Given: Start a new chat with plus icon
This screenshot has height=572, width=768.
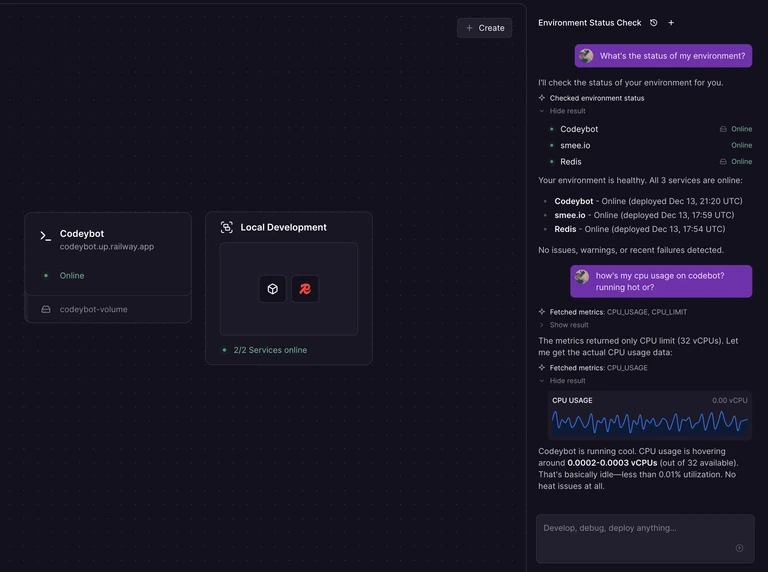Looking at the screenshot, I should (x=671, y=23).
